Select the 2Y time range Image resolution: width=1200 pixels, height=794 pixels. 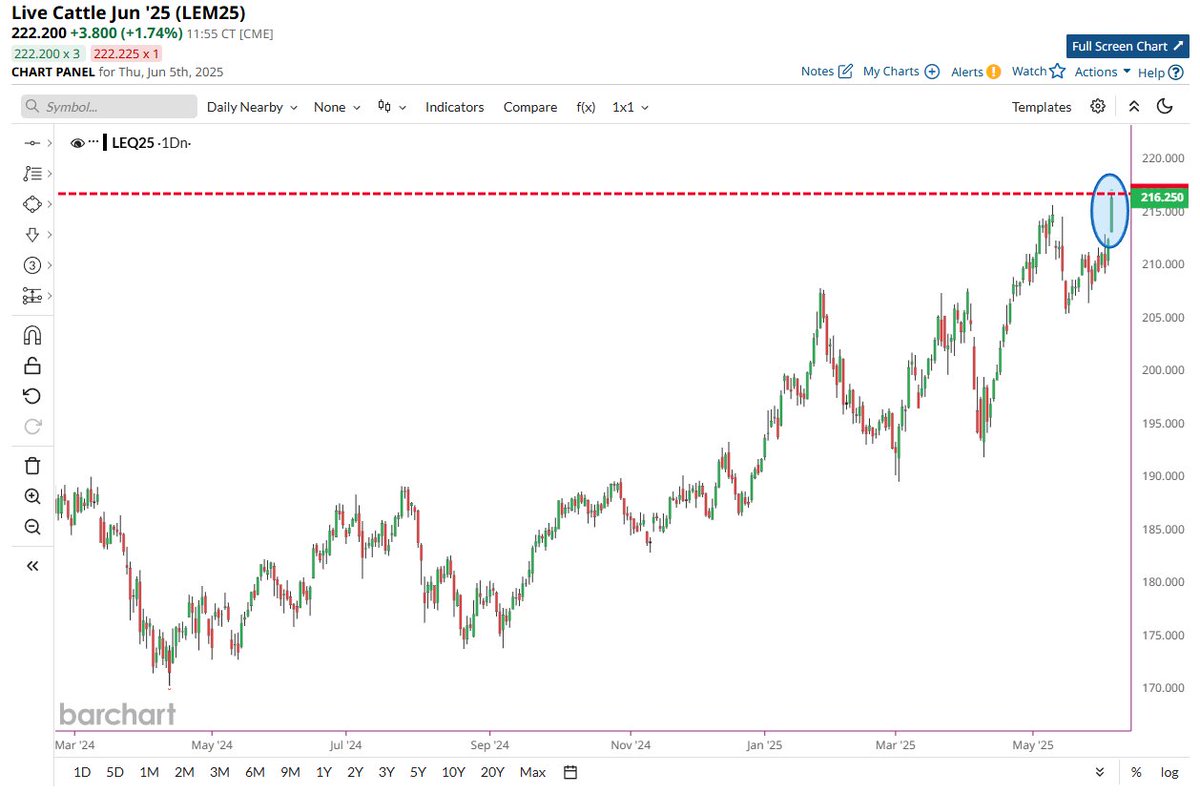(355, 772)
